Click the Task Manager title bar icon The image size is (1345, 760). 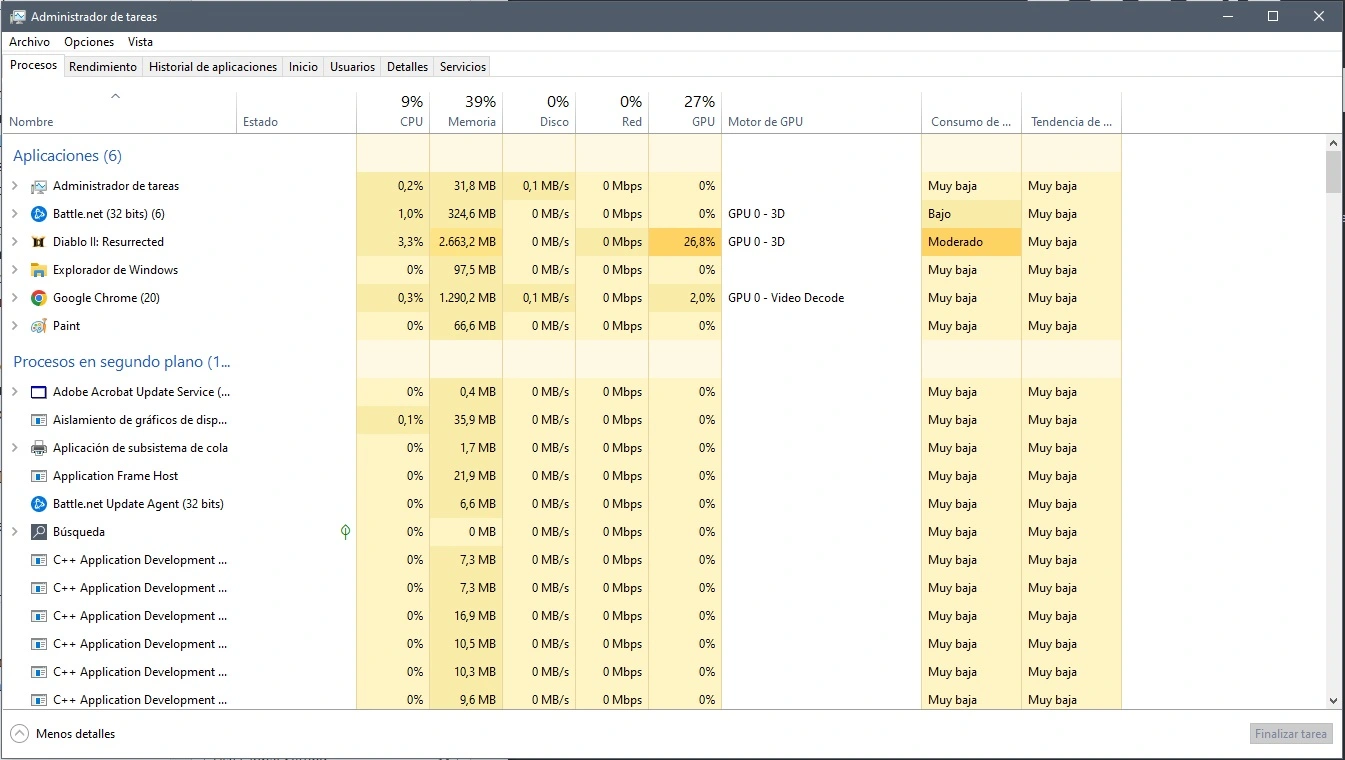pos(17,16)
